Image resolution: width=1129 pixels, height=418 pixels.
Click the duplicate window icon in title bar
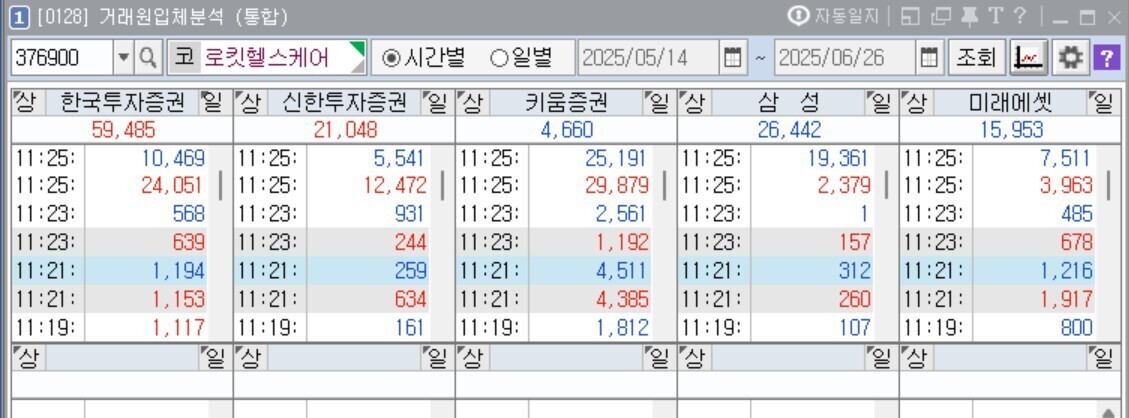(x=940, y=17)
